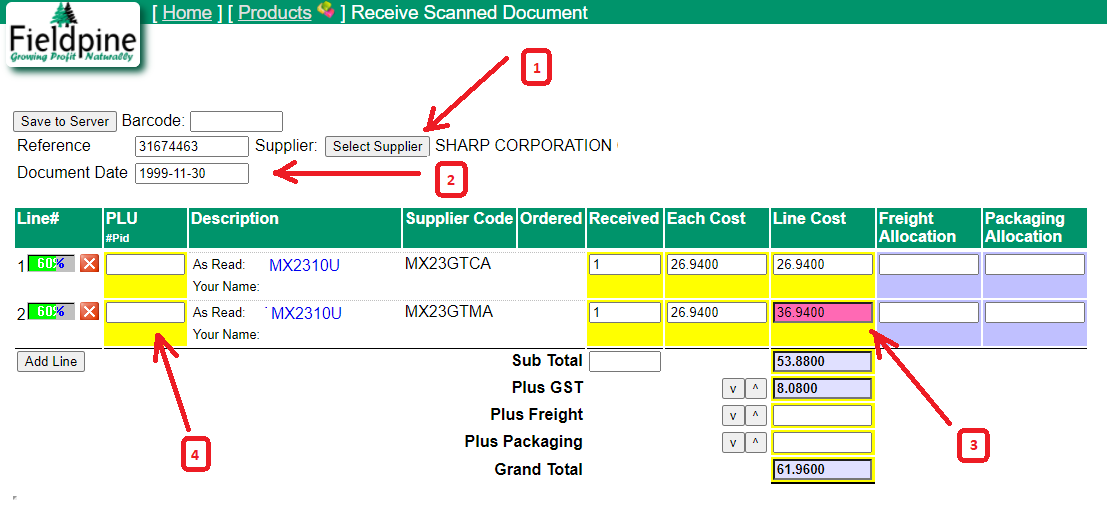This screenshot has width=1107, height=506.
Task: Click Select Supplier button
Action: pyautogui.click(x=377, y=146)
